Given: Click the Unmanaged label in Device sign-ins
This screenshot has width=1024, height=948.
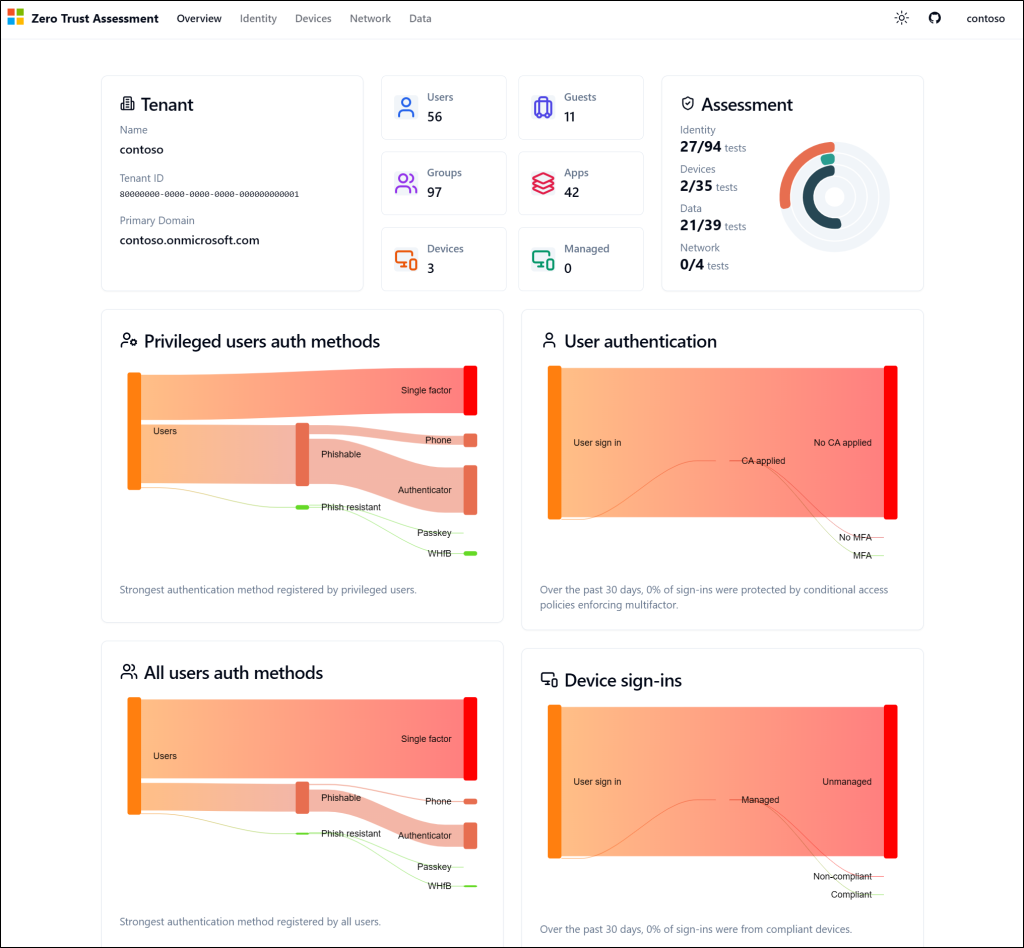Looking at the screenshot, I should coord(846,782).
